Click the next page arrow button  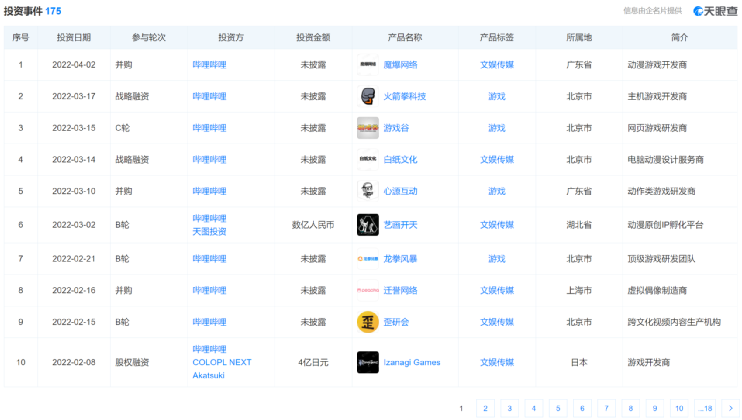coord(730,408)
